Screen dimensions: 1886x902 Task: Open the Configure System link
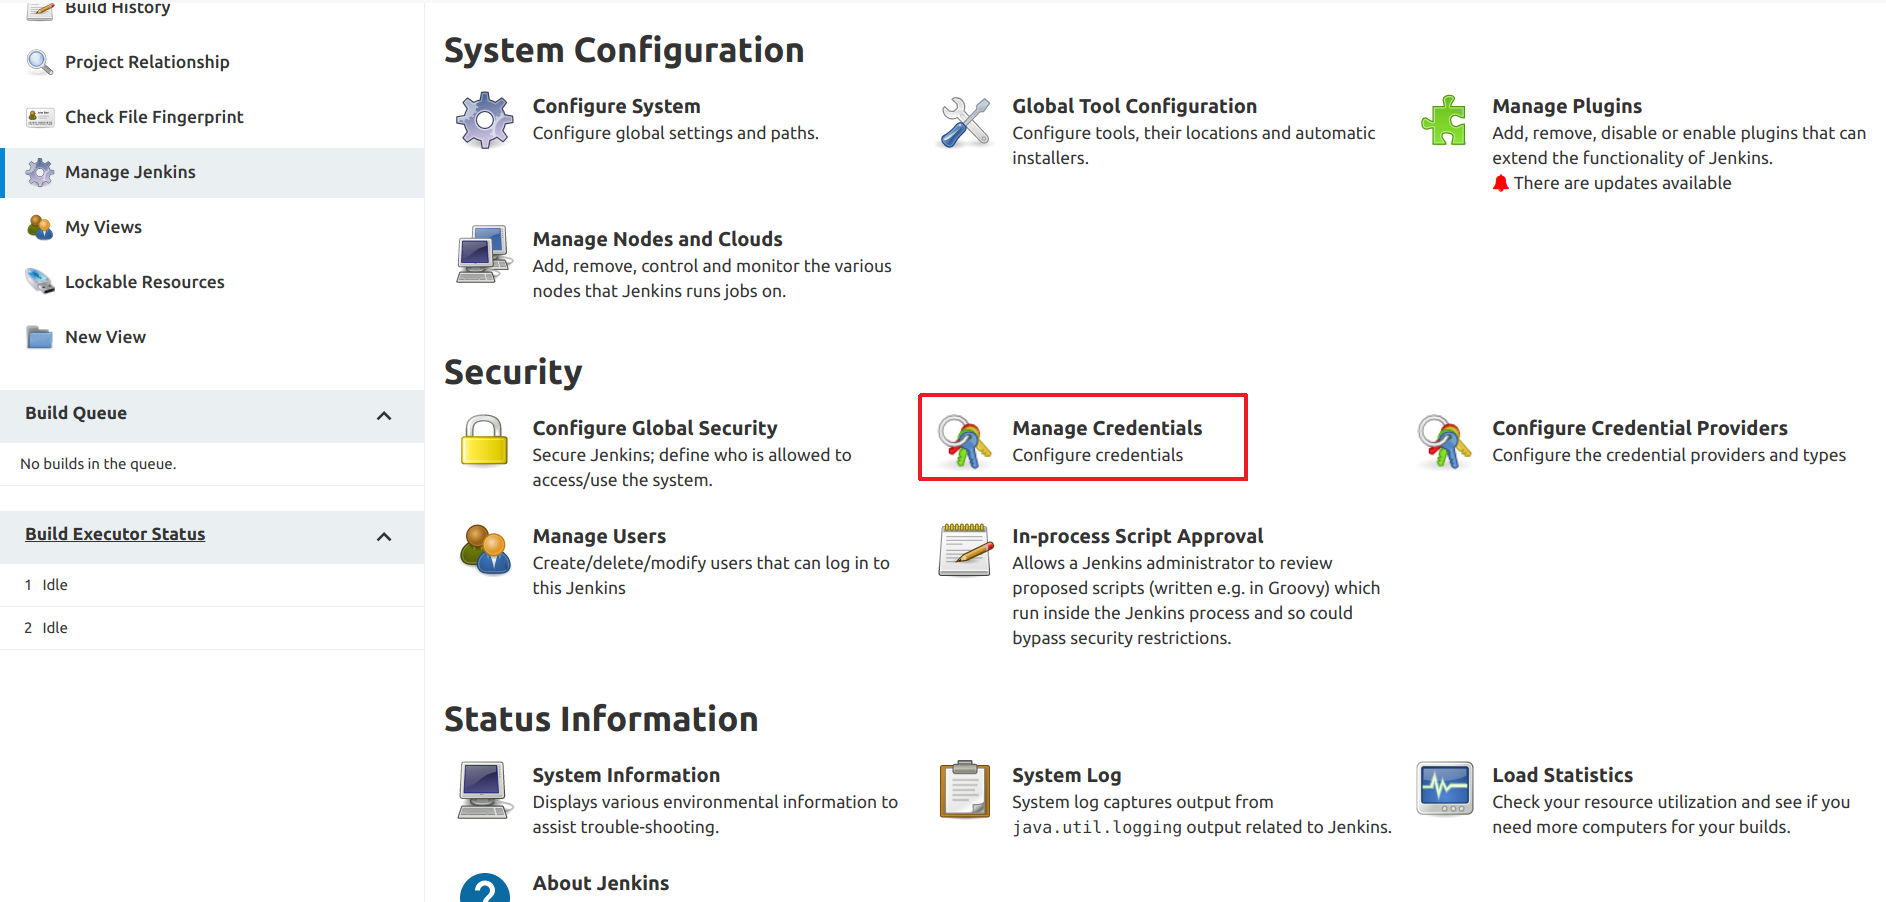point(616,106)
